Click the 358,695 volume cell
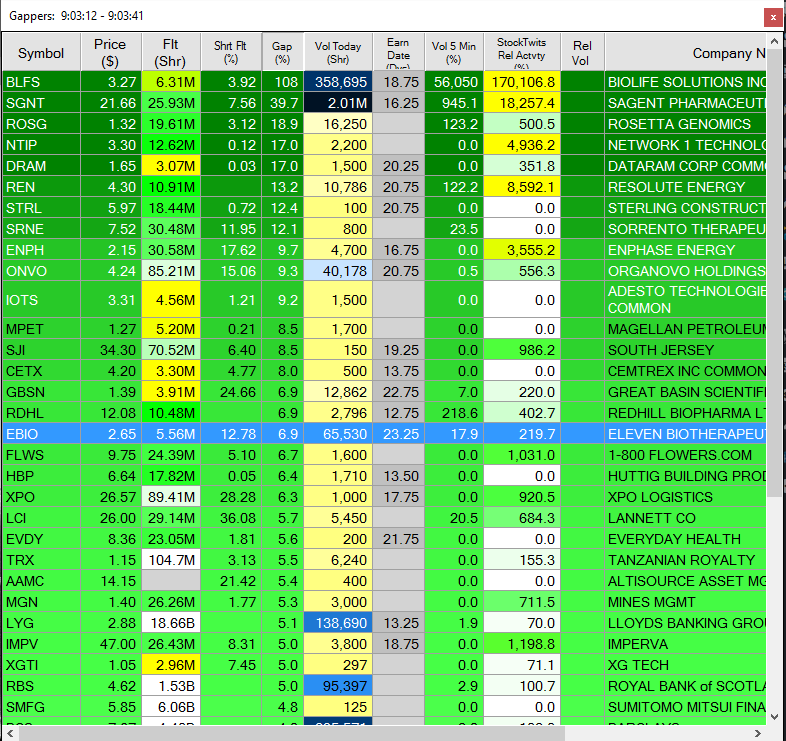786x741 pixels. tap(338, 82)
